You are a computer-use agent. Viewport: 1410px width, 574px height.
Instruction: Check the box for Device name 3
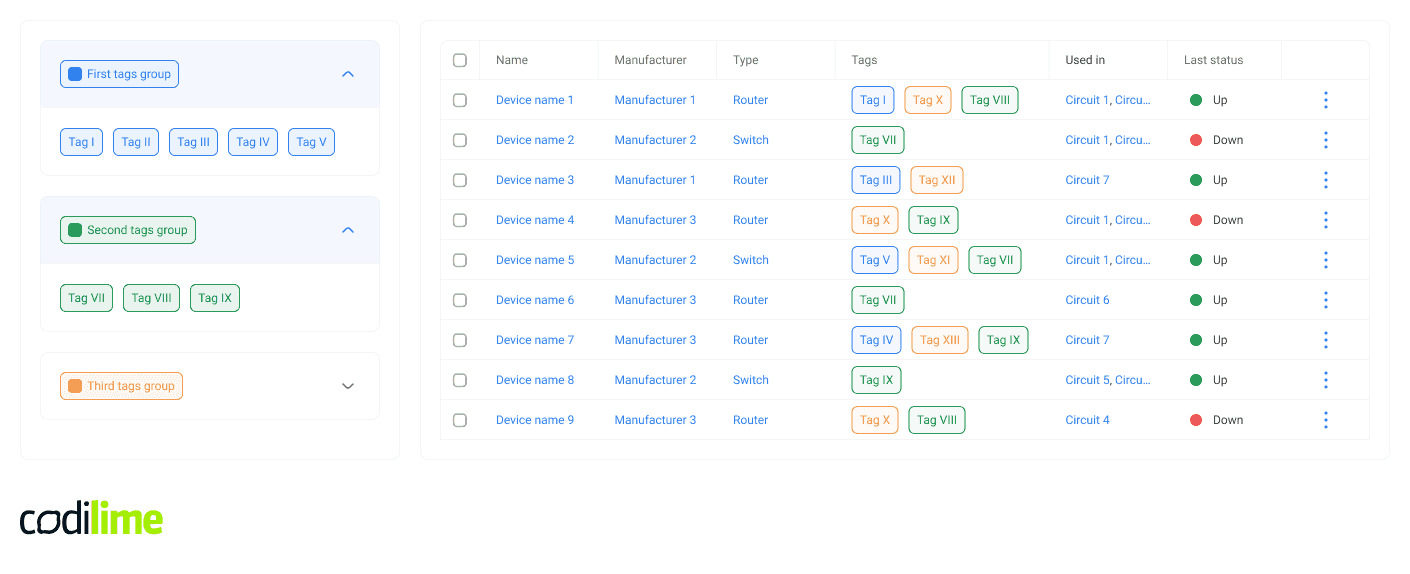pyautogui.click(x=460, y=180)
